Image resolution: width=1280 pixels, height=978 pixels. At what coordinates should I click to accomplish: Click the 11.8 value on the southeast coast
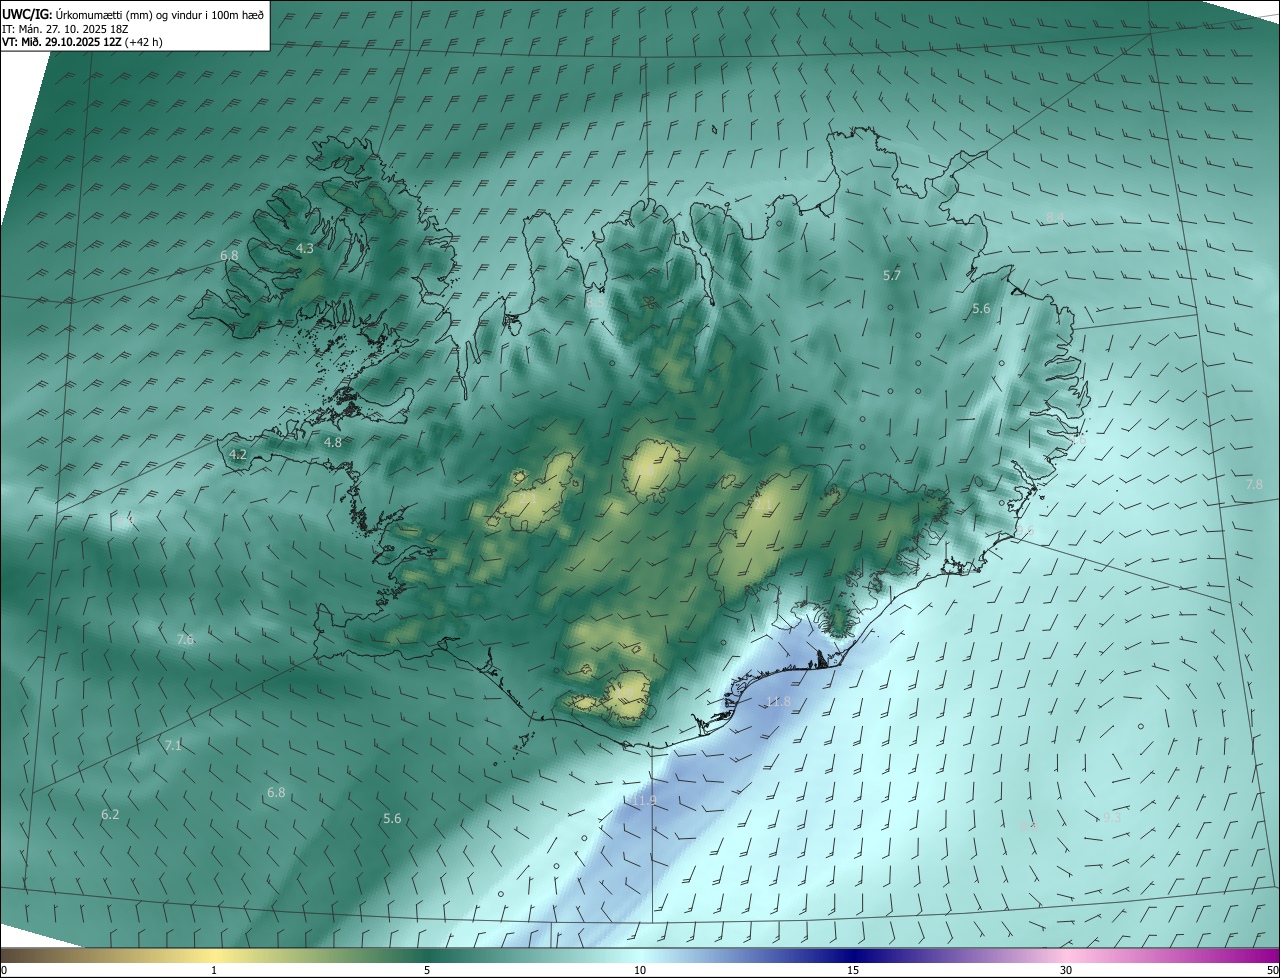coord(779,702)
